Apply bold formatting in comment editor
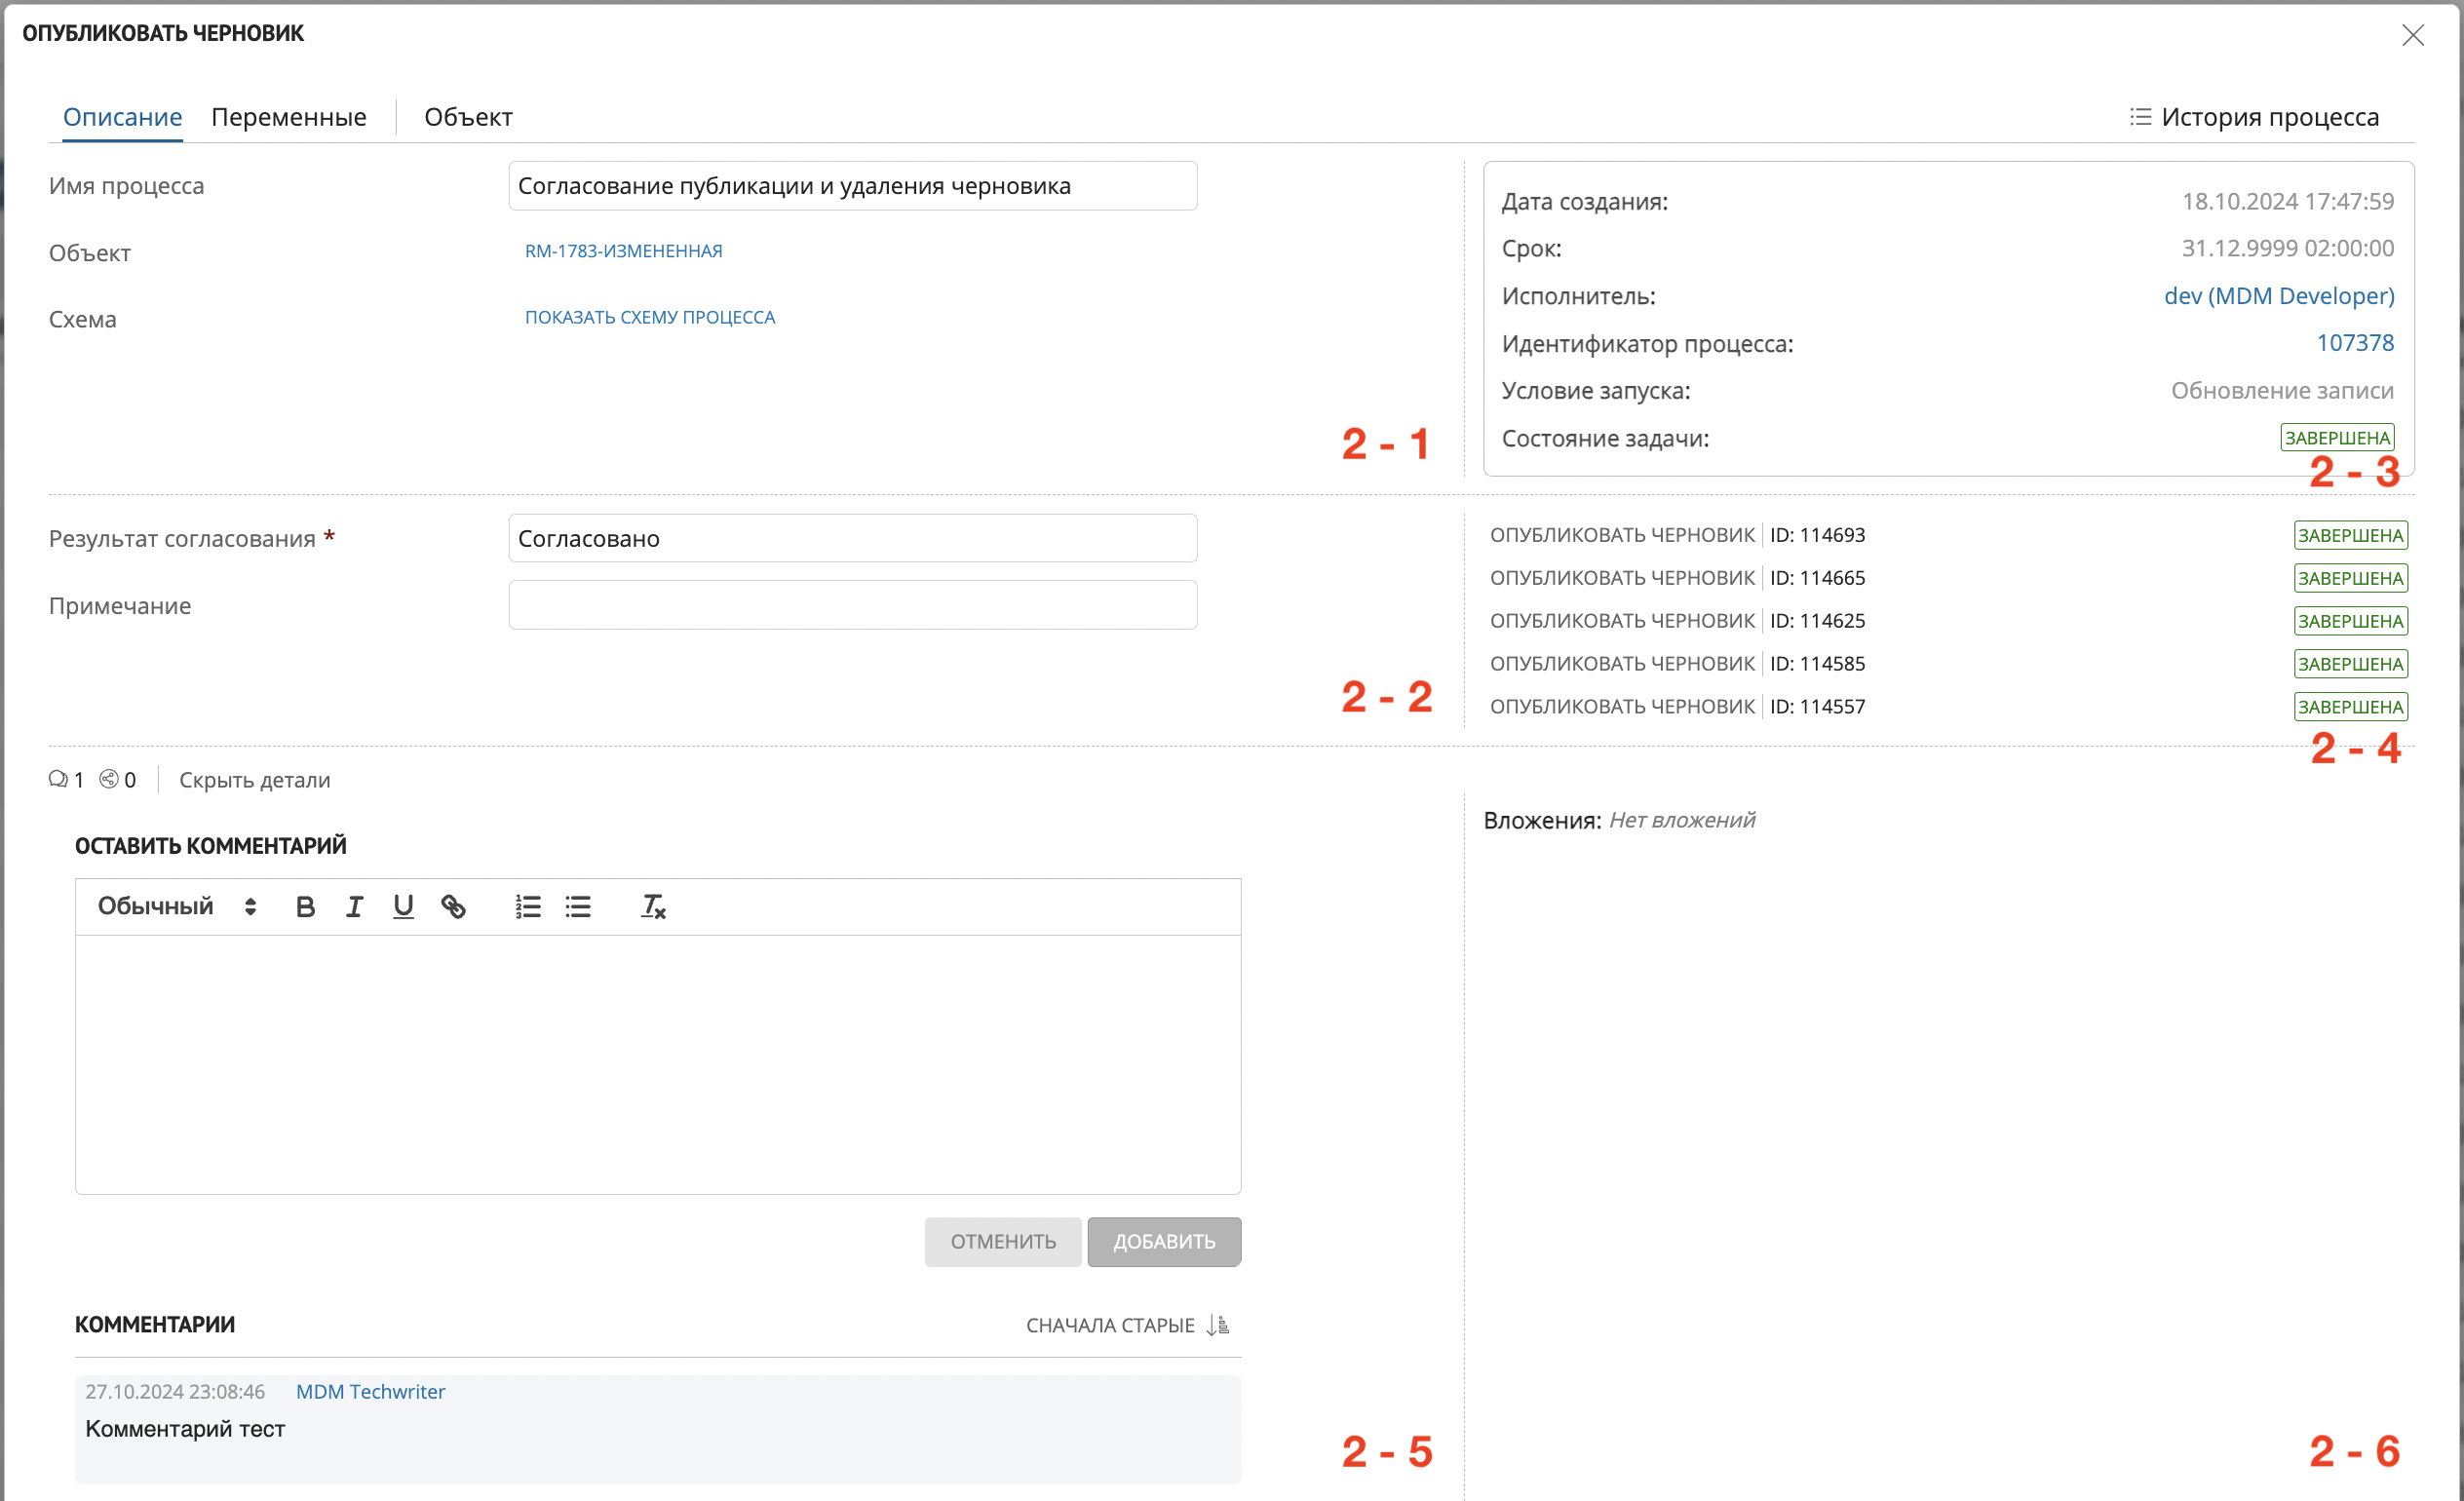 coord(306,906)
